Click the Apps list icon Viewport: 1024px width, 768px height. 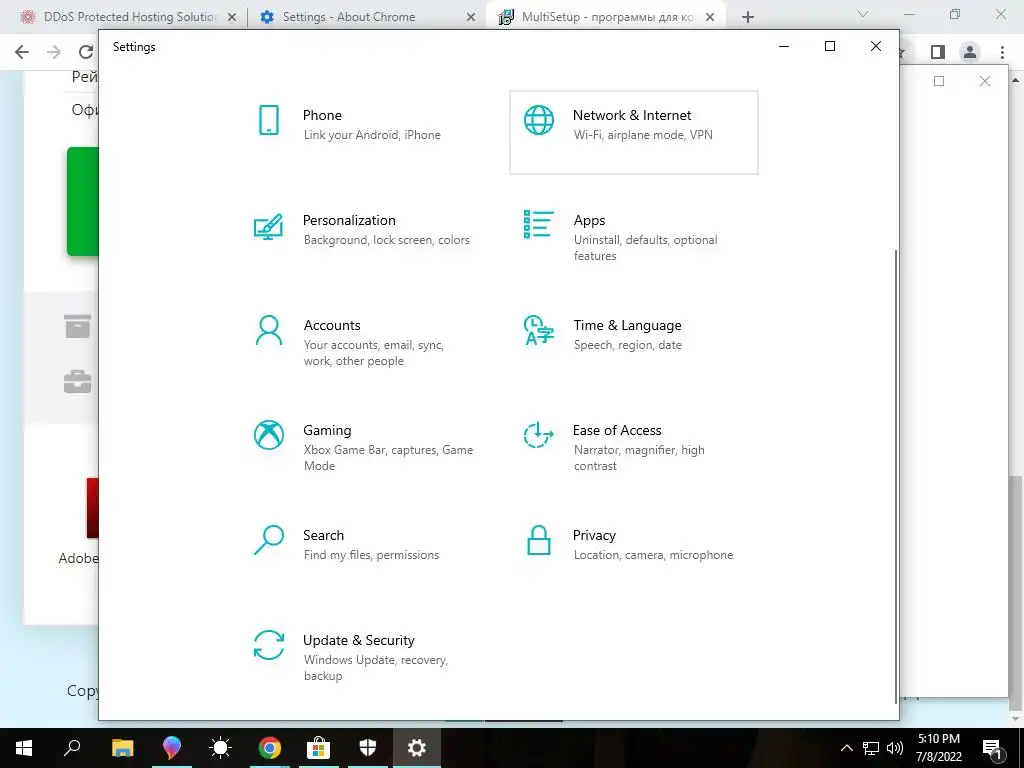click(x=539, y=225)
